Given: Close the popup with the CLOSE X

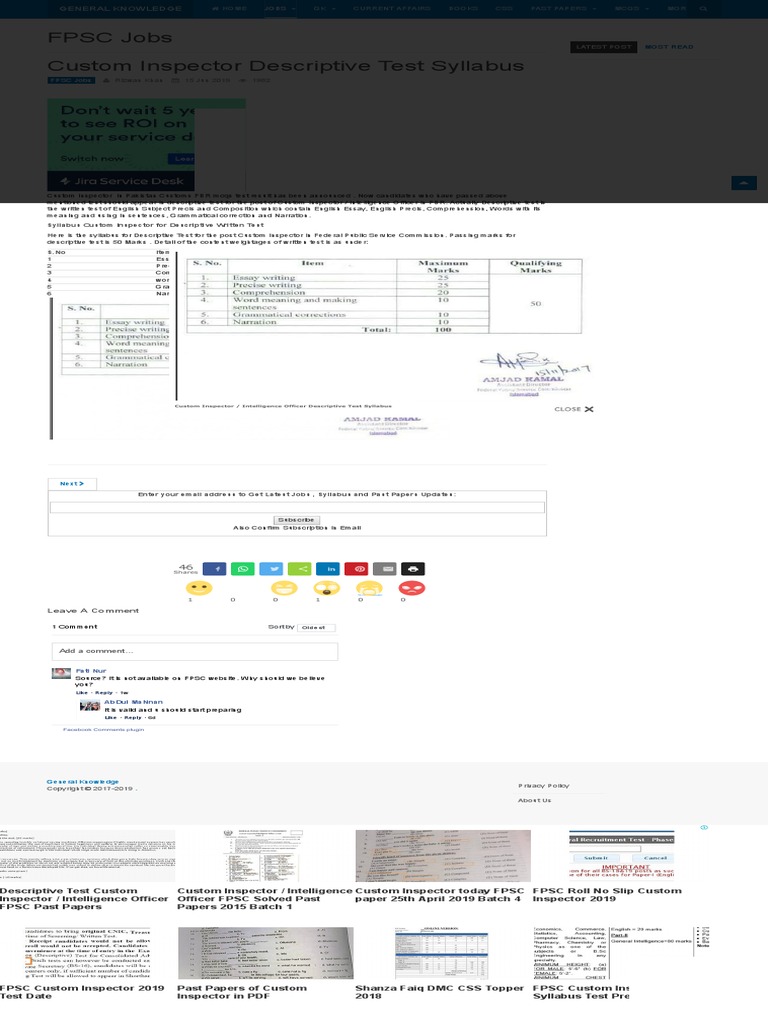Looking at the screenshot, I should 574,409.
